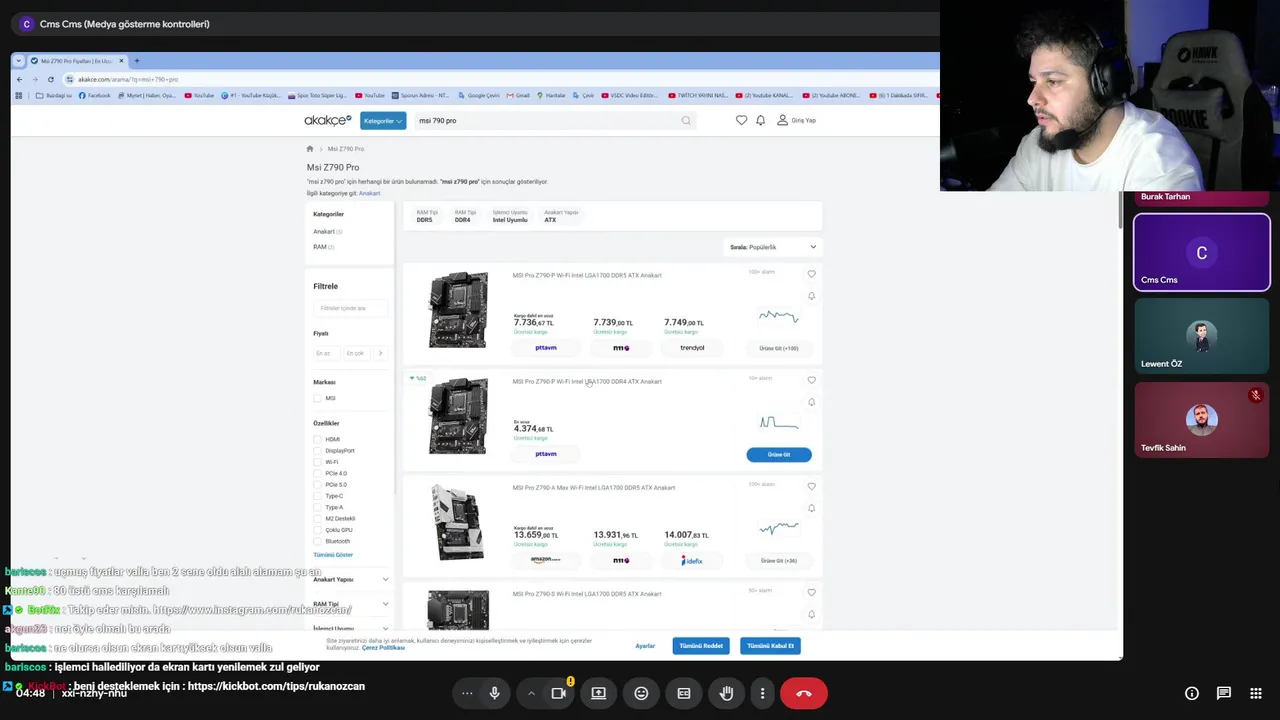This screenshot has width=1280, height=720.
Task: Check the Type-C filter
Action: (x=318, y=496)
